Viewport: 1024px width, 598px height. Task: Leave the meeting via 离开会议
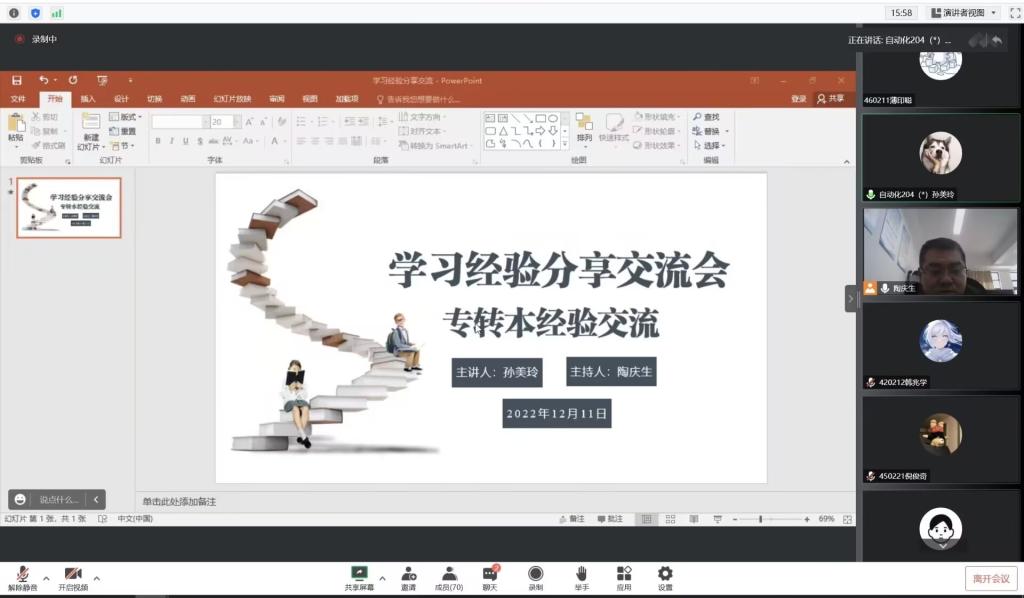point(991,578)
